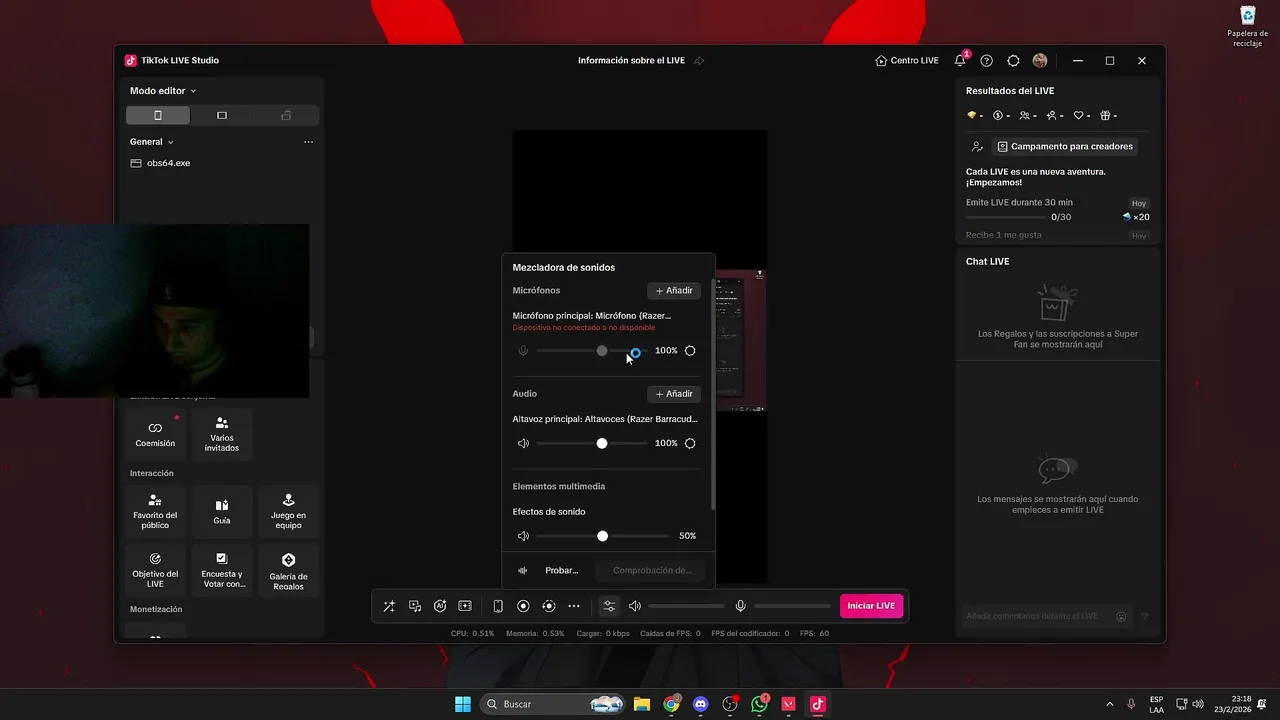This screenshot has width=1280, height=720.
Task: Expand the new followers stat dropdown
Action: click(x=1055, y=116)
